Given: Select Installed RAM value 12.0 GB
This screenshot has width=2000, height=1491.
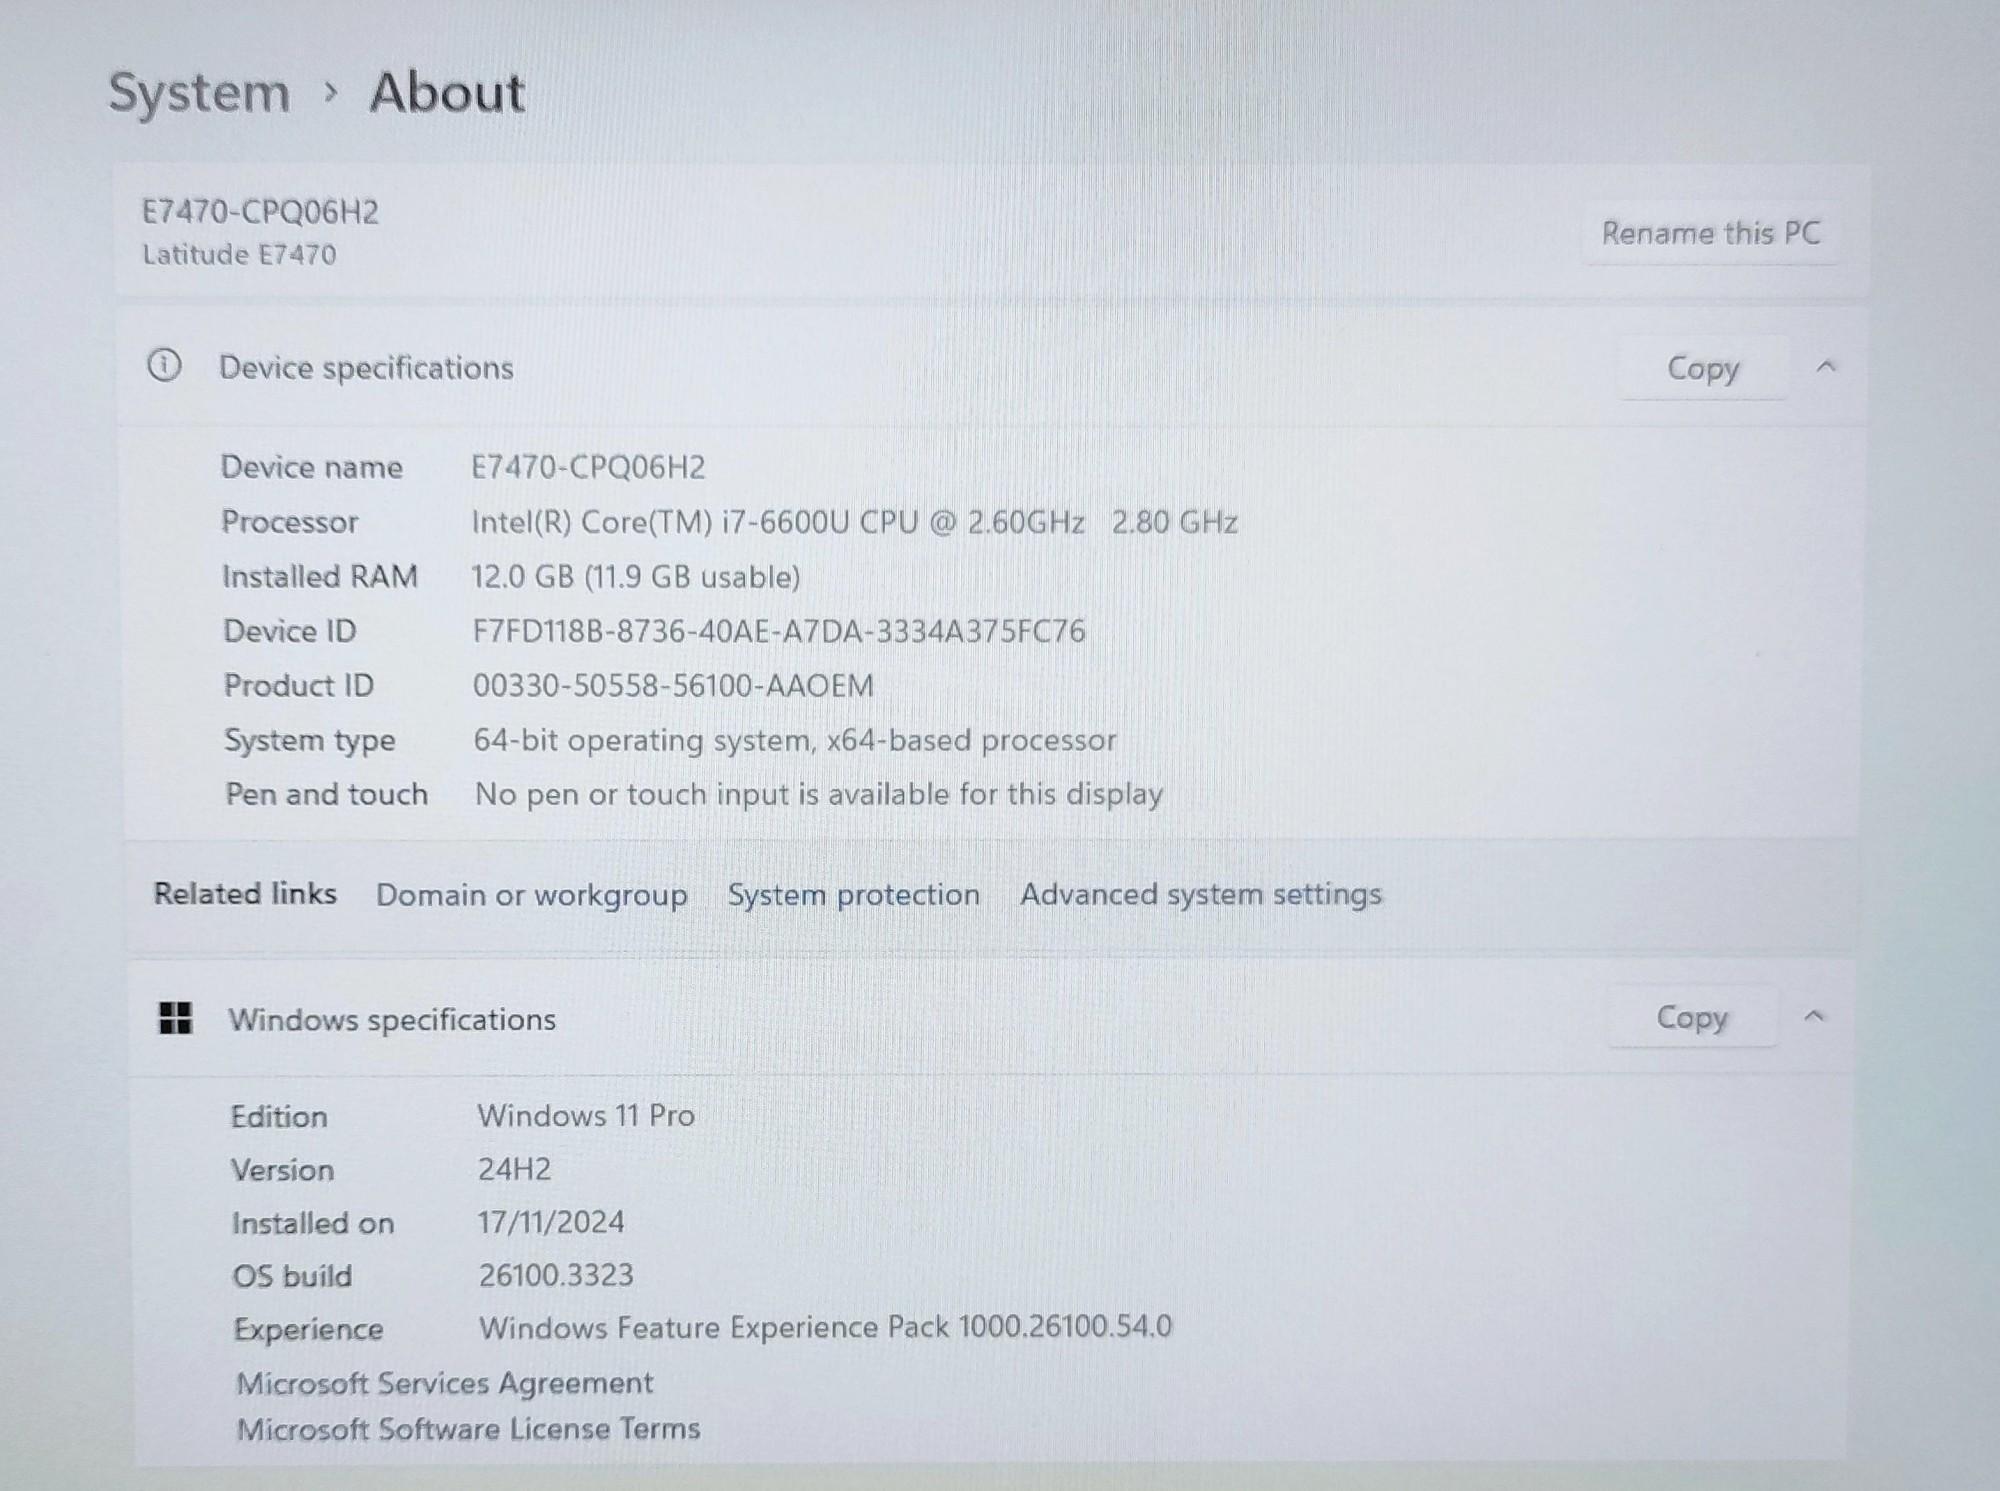Looking at the screenshot, I should pos(636,577).
